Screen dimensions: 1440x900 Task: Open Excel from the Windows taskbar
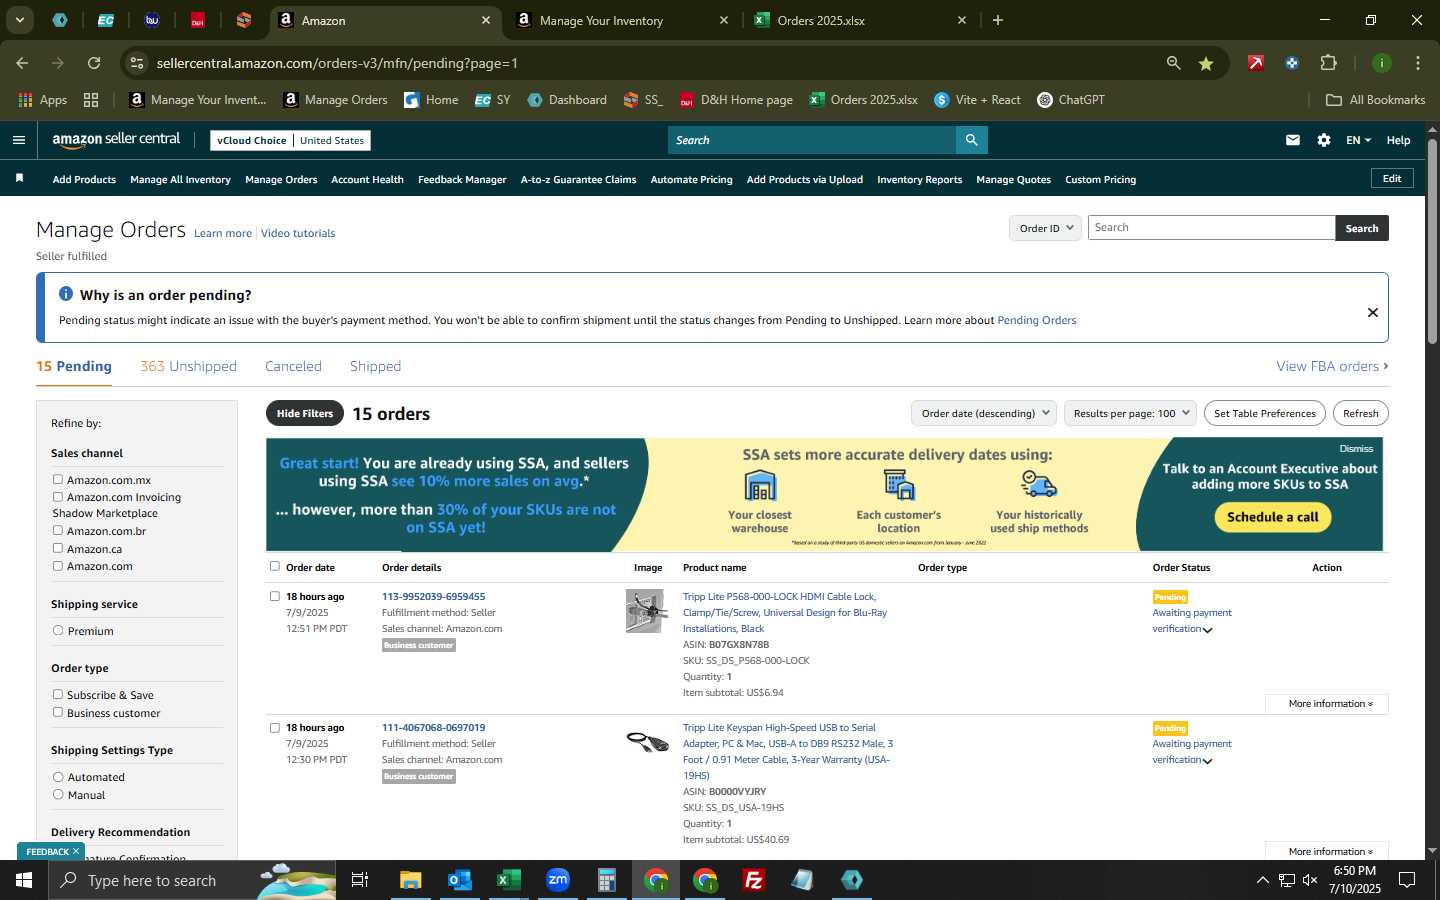(x=508, y=880)
